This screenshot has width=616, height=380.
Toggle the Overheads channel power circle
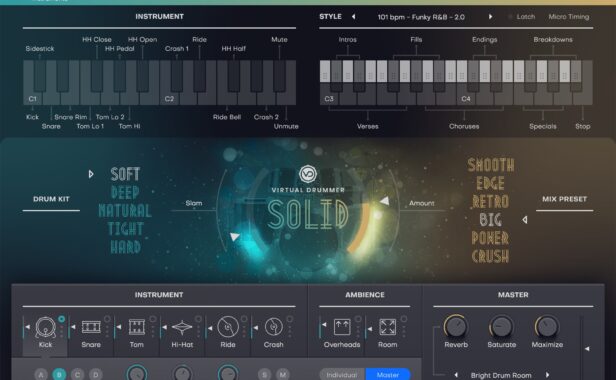358,319
